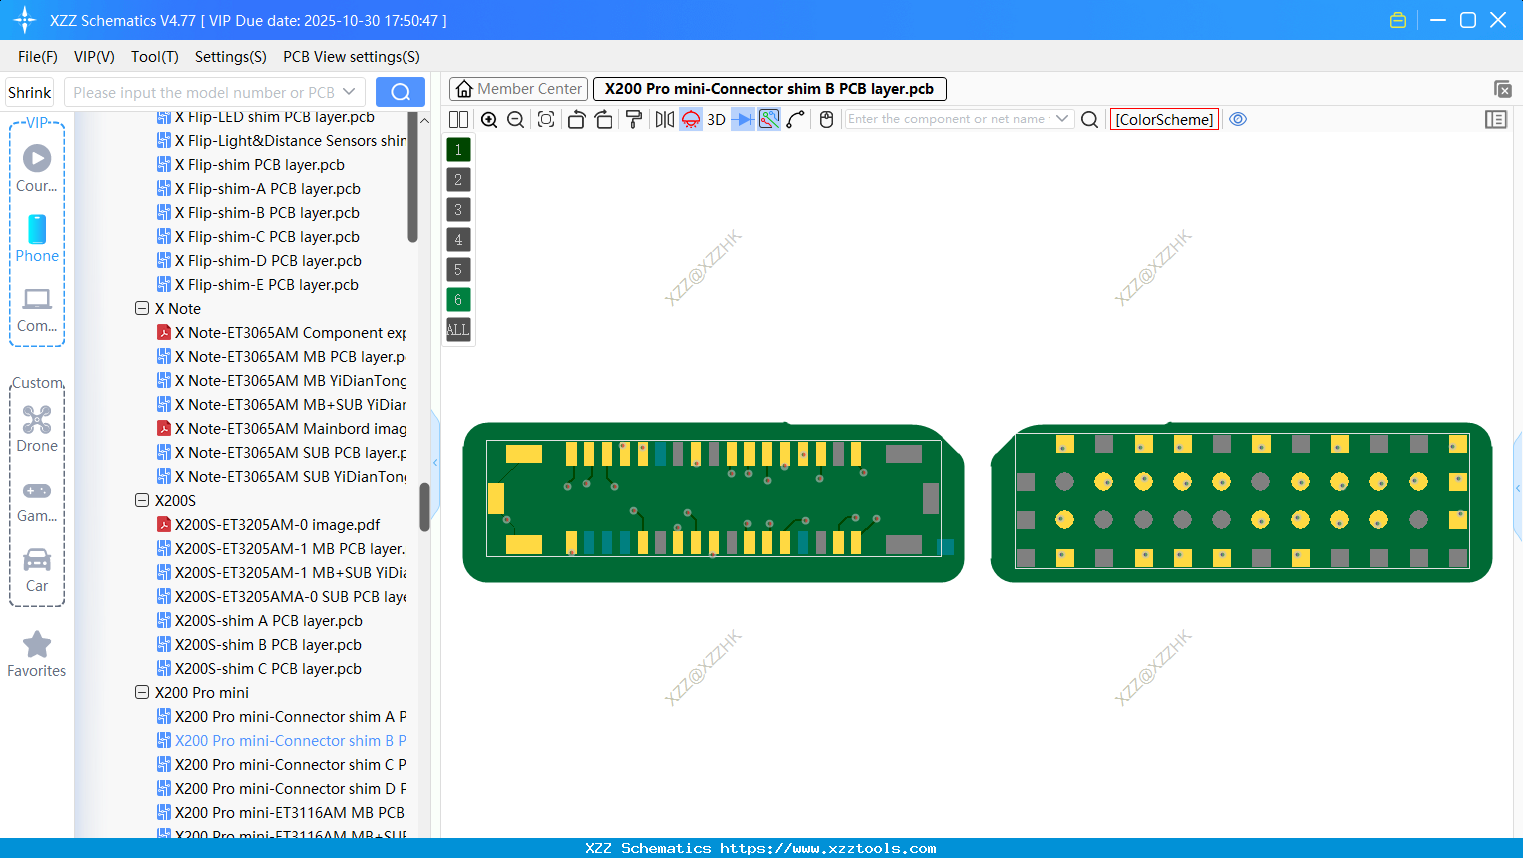
Task: Enable layer 3 display
Action: (458, 209)
